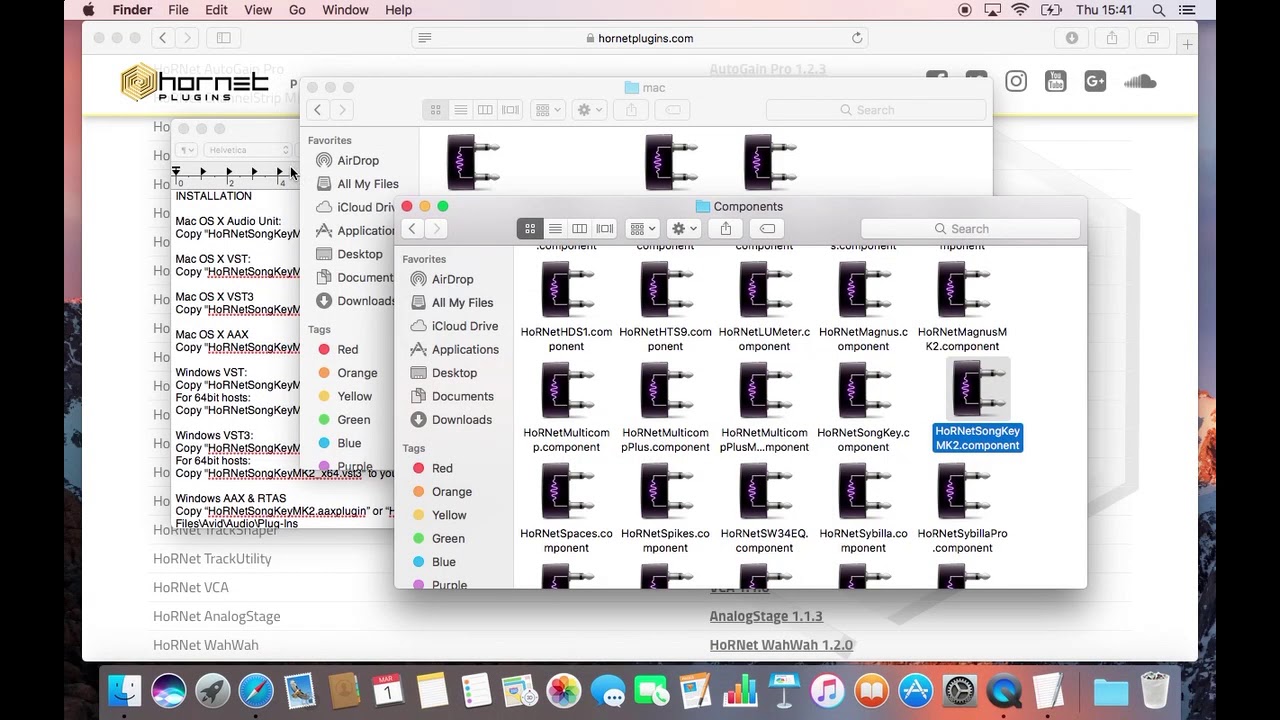Select HoRNetMagnusMK2.component file
The image size is (1280, 720).
pyautogui.click(x=962, y=305)
